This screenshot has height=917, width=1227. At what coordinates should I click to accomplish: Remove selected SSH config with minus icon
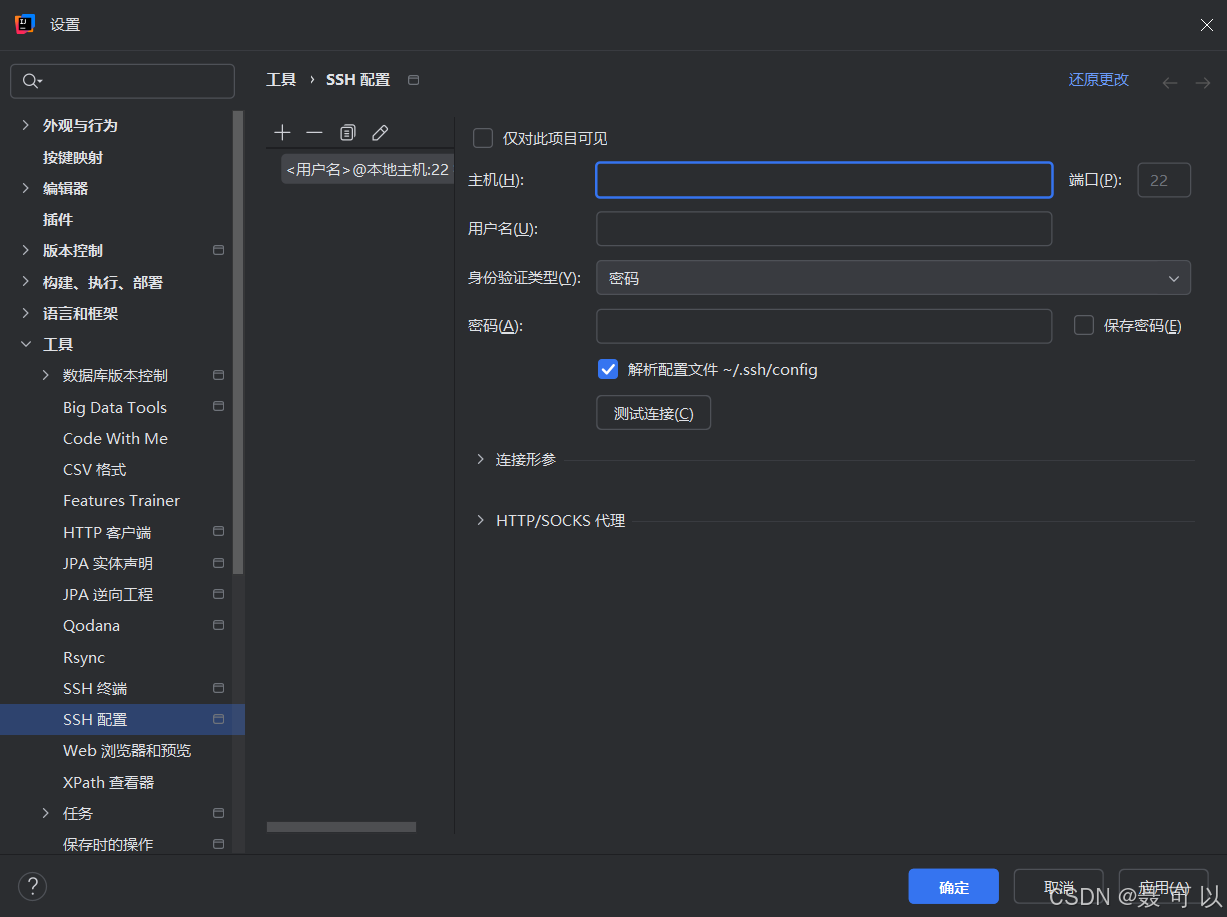[x=314, y=133]
